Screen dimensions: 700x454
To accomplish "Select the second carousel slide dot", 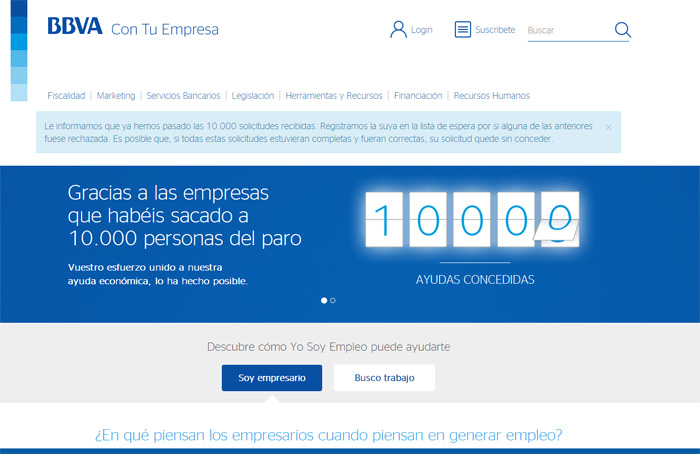I will point(333,300).
